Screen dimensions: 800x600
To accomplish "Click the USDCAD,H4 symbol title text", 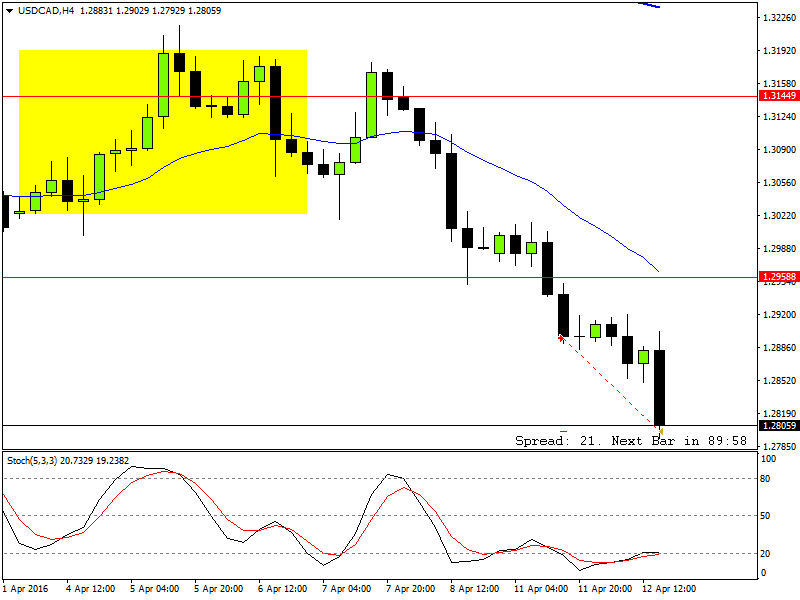I will (46, 11).
